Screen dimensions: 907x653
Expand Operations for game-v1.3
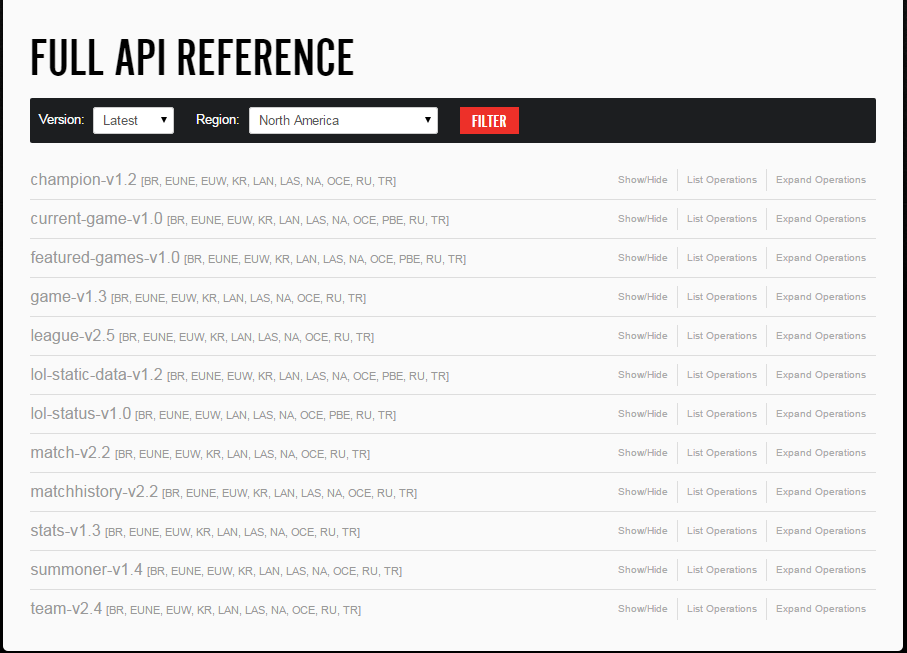click(x=821, y=297)
